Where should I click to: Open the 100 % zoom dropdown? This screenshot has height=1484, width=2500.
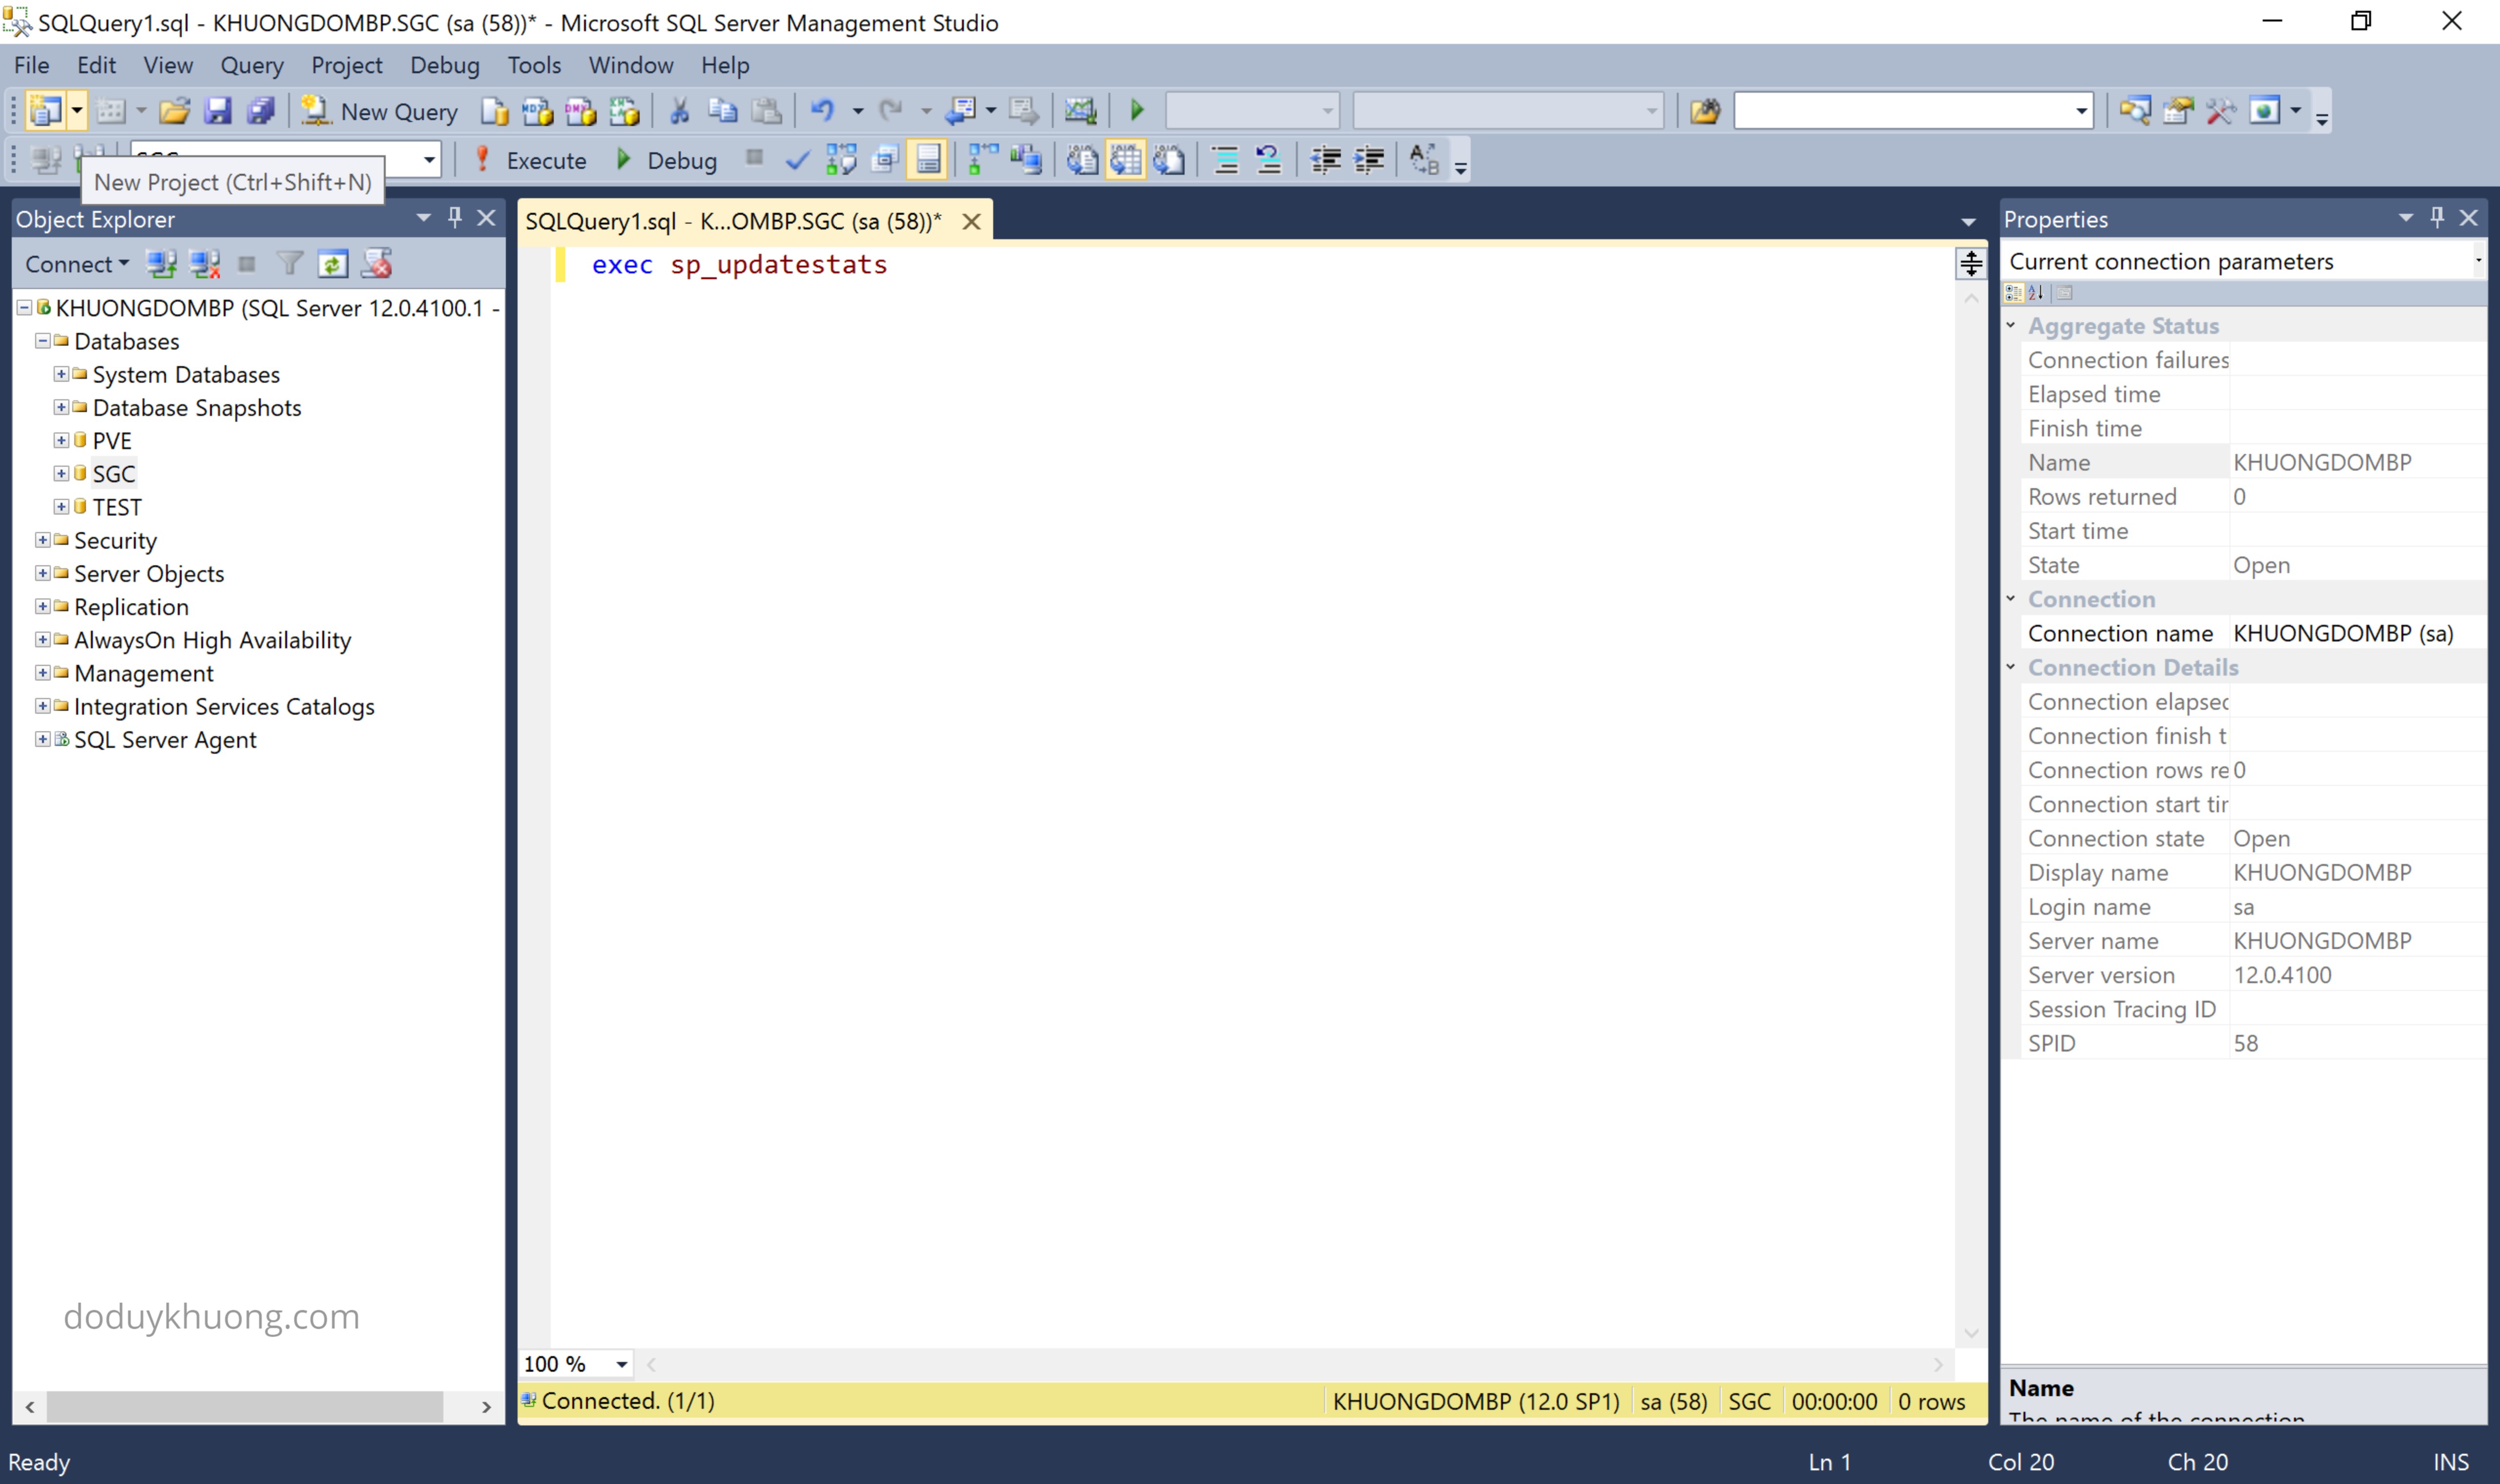[621, 1364]
